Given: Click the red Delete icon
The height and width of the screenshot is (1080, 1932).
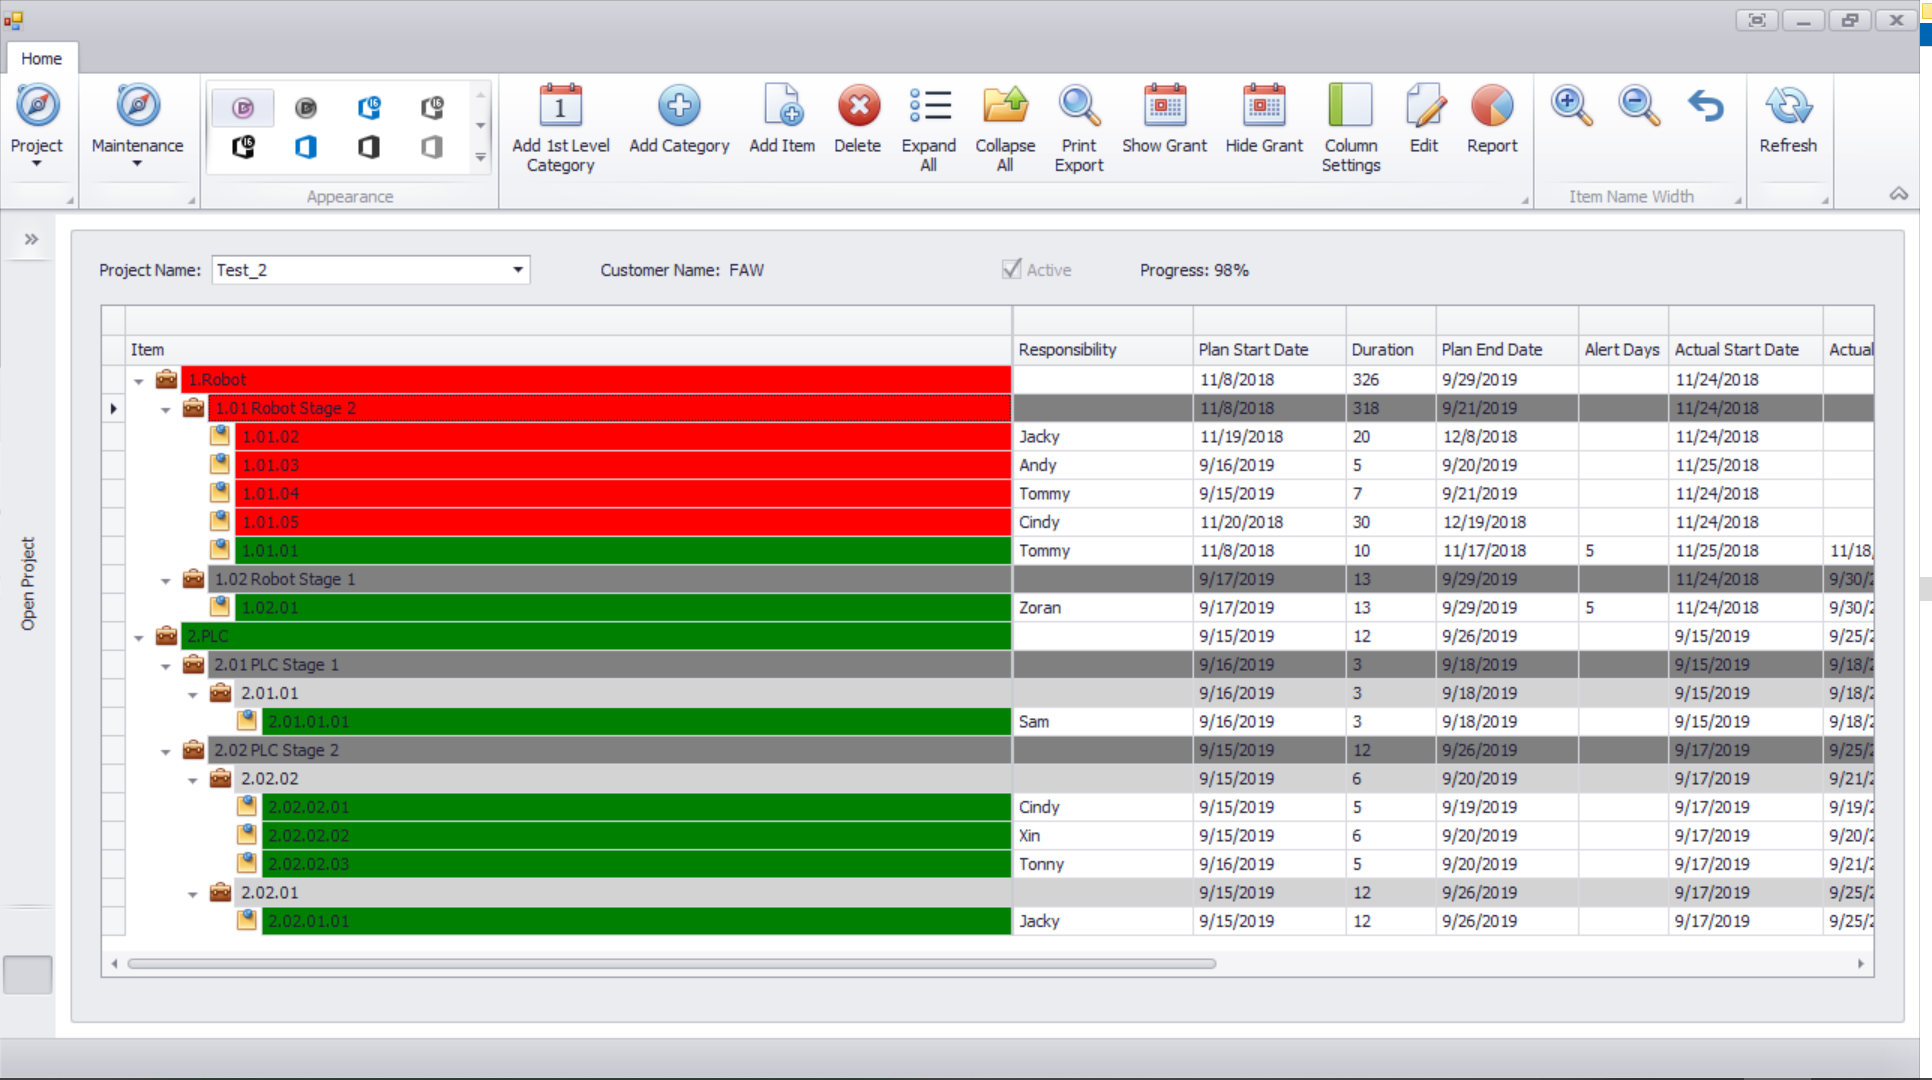Looking at the screenshot, I should (x=858, y=106).
